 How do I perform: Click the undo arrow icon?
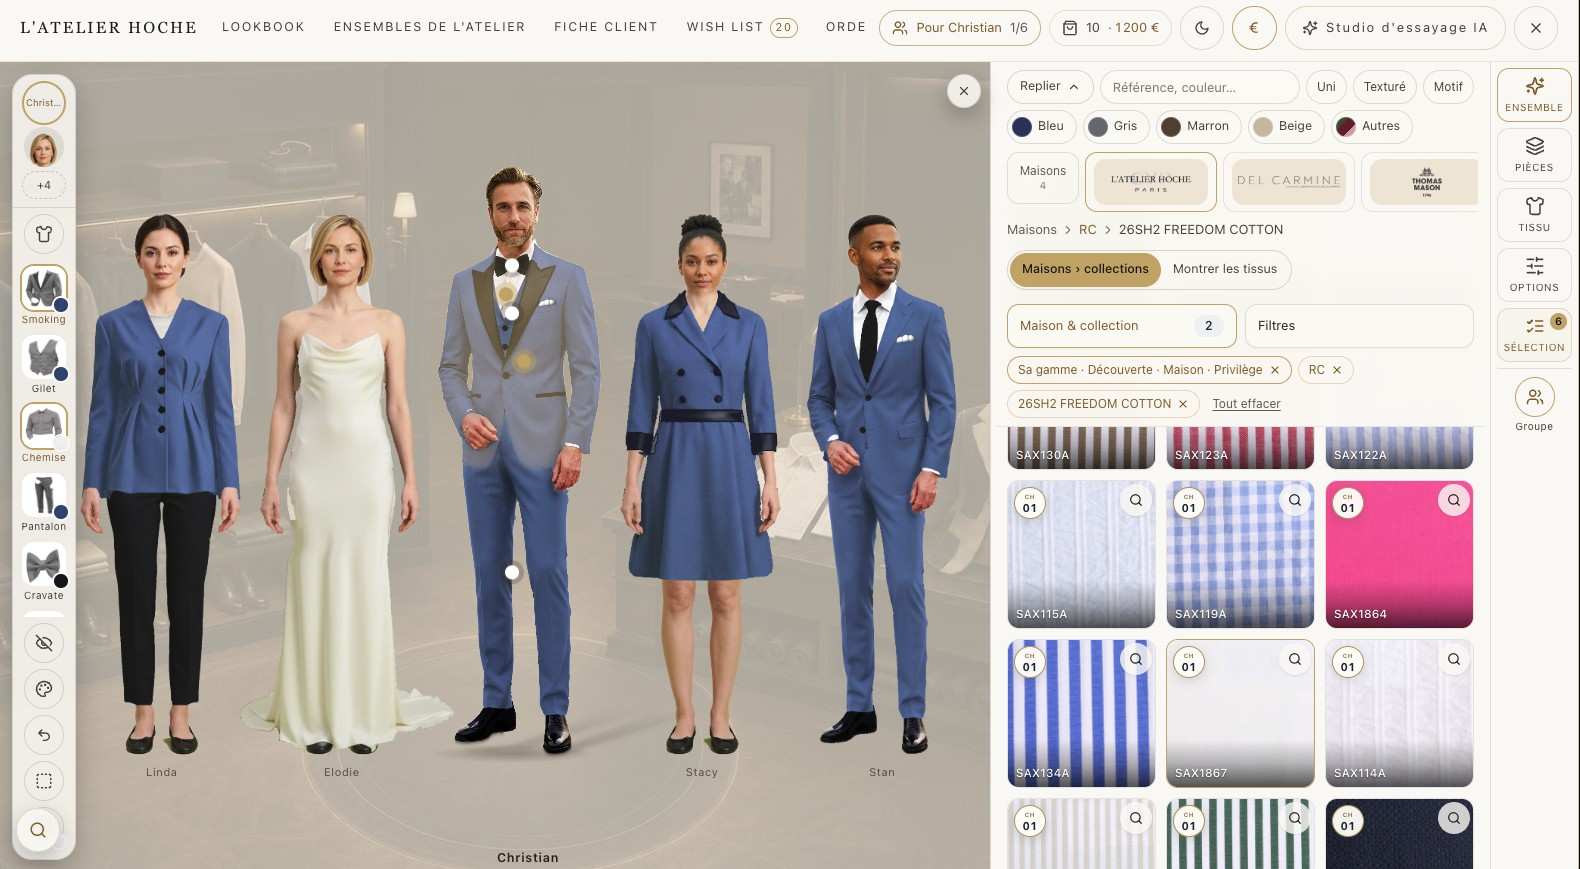pyautogui.click(x=44, y=735)
